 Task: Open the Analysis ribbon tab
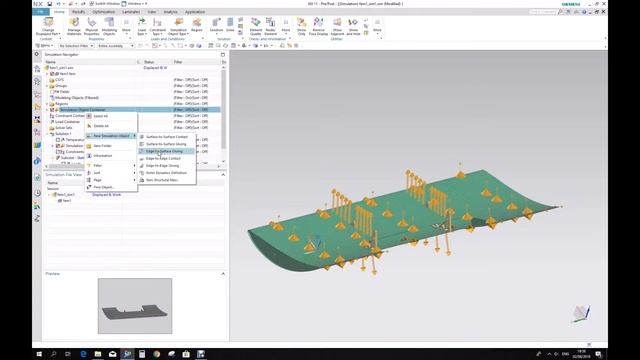[171, 12]
